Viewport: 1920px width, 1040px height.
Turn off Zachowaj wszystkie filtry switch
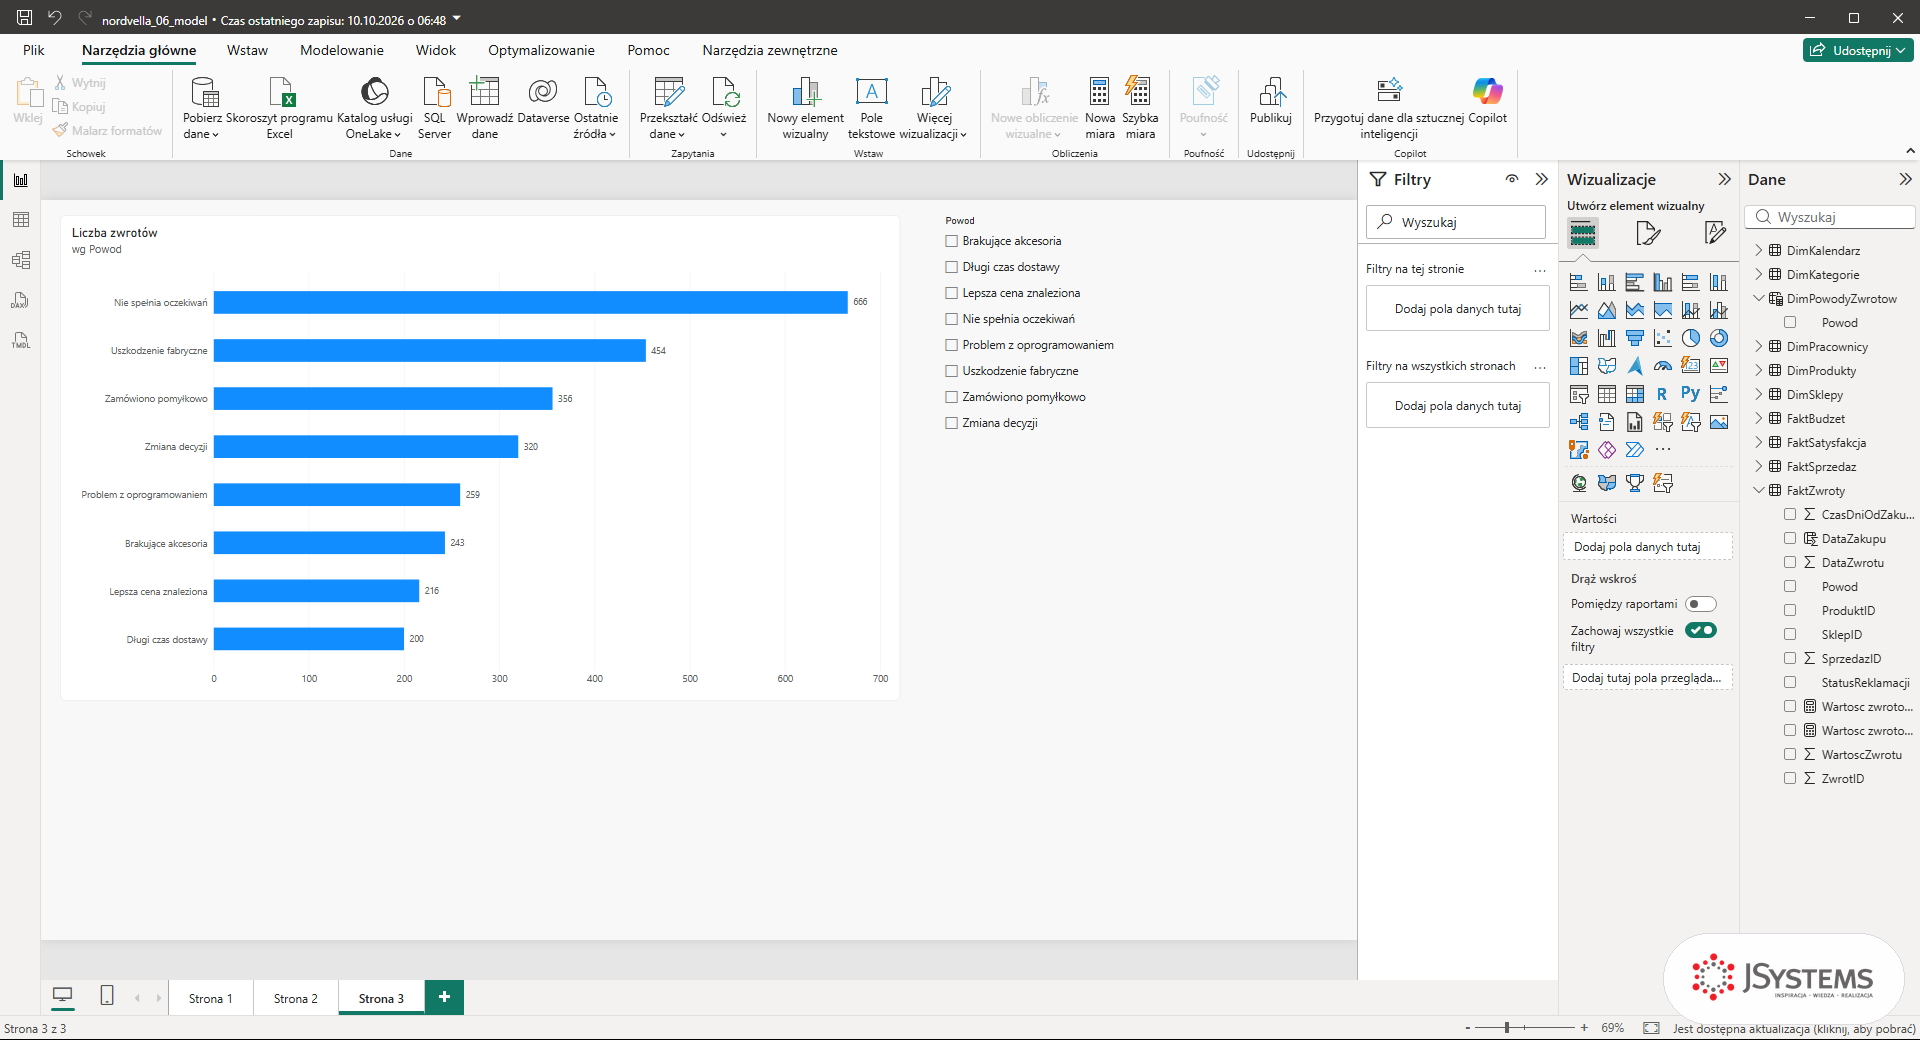[x=1700, y=630]
